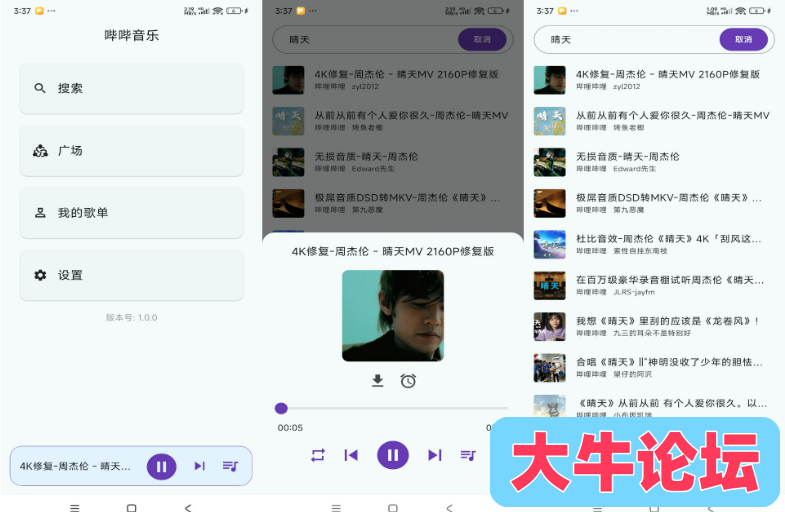The width and height of the screenshot is (785, 512).
Task: Tap the mini player song title 4K修复-周杰伦
Action: coord(75,466)
